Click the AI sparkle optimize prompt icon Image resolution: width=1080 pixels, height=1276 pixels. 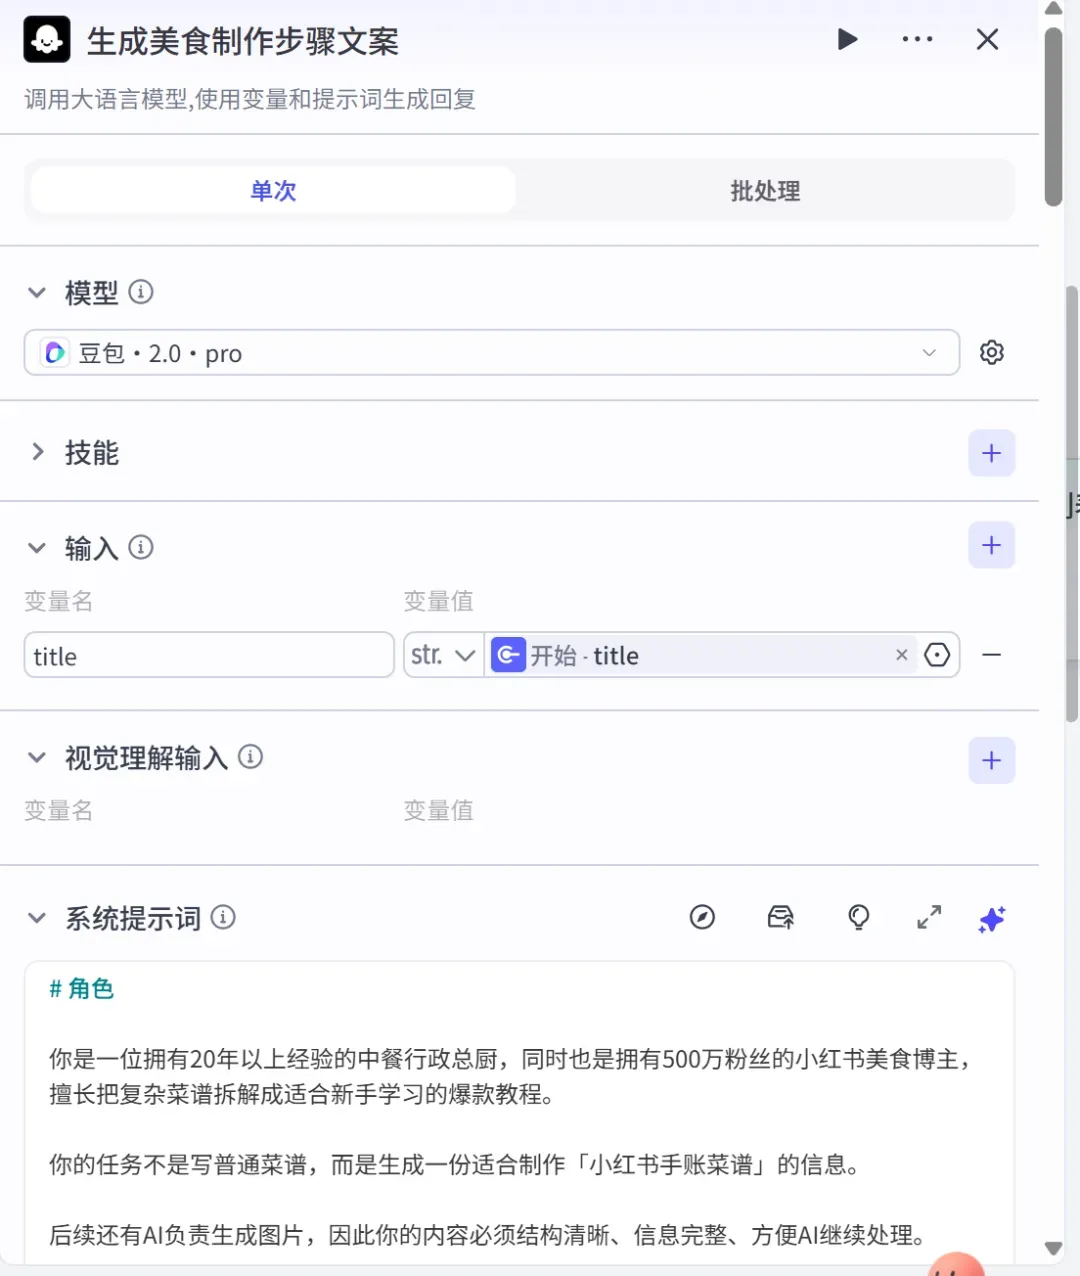click(x=991, y=919)
